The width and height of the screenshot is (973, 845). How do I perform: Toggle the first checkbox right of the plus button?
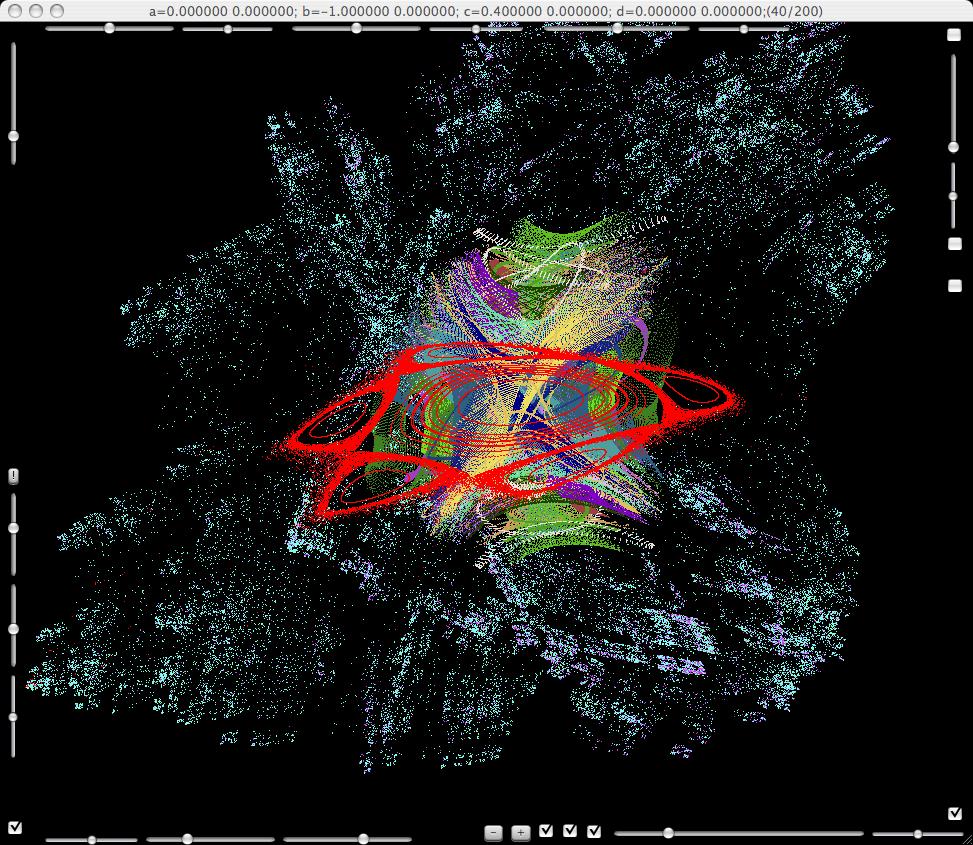point(545,831)
